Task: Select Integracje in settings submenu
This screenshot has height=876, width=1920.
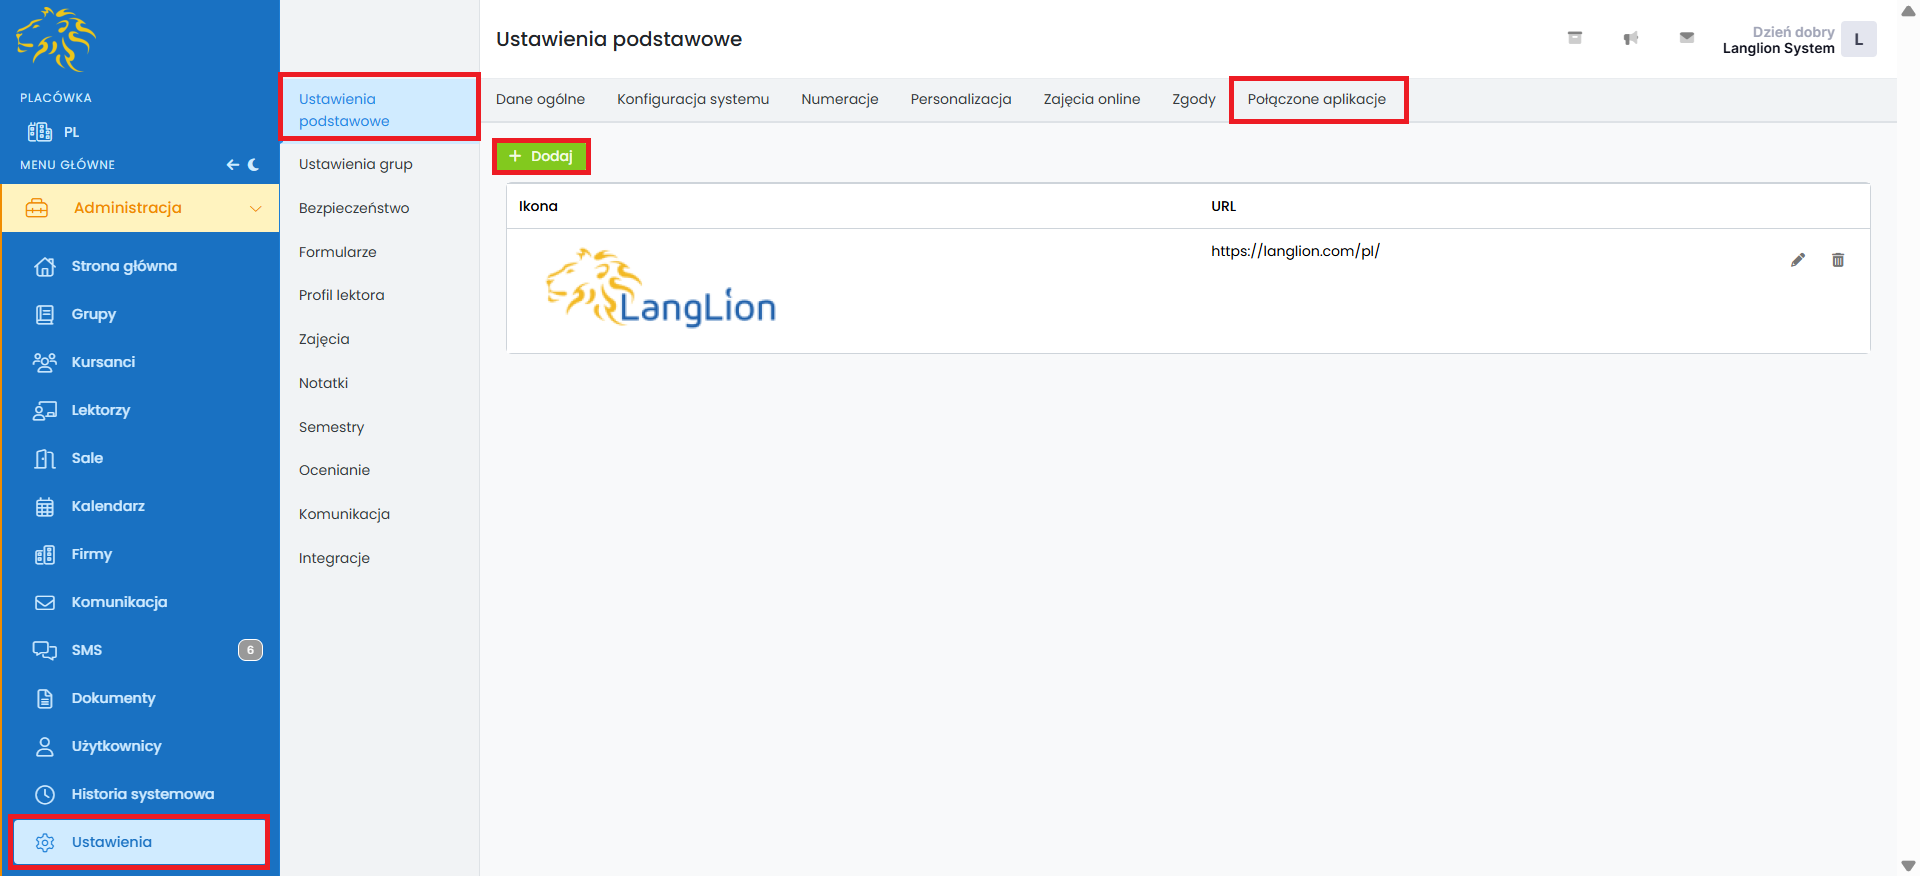Action: point(334,558)
